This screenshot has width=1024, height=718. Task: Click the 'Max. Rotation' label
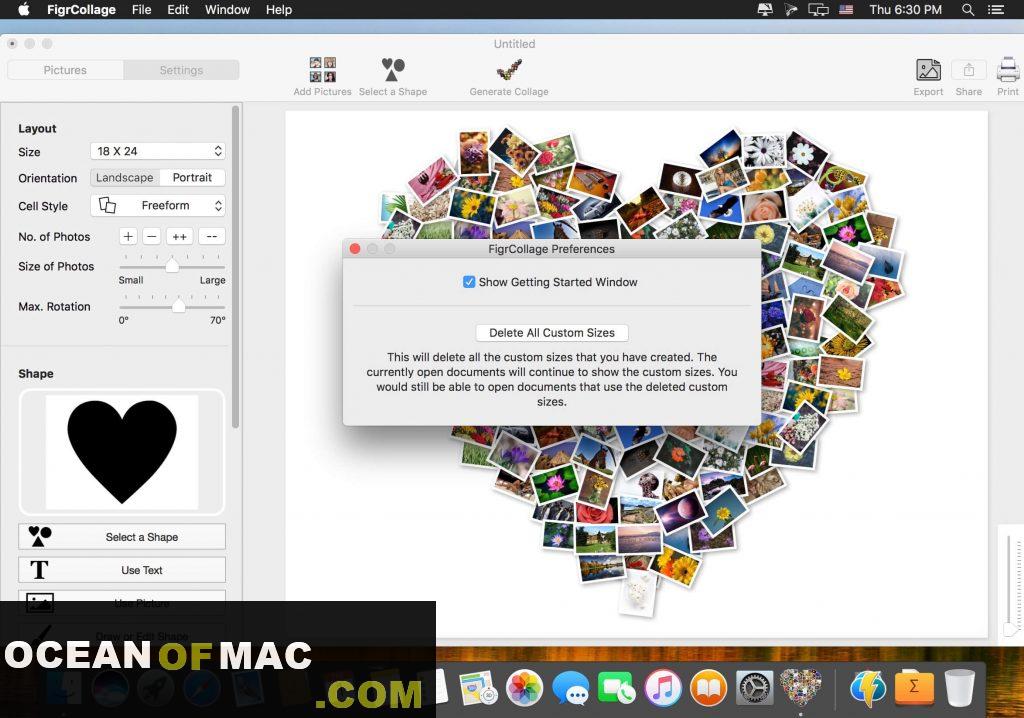pos(54,306)
